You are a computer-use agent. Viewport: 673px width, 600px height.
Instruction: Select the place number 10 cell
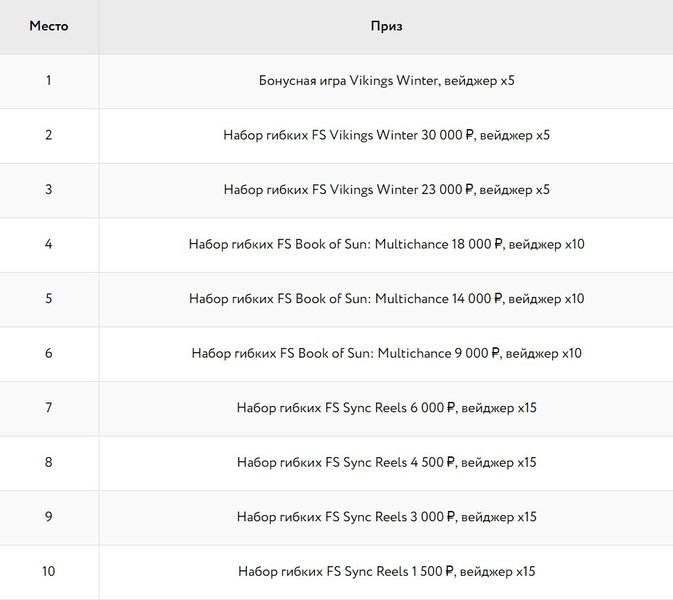(x=48, y=572)
